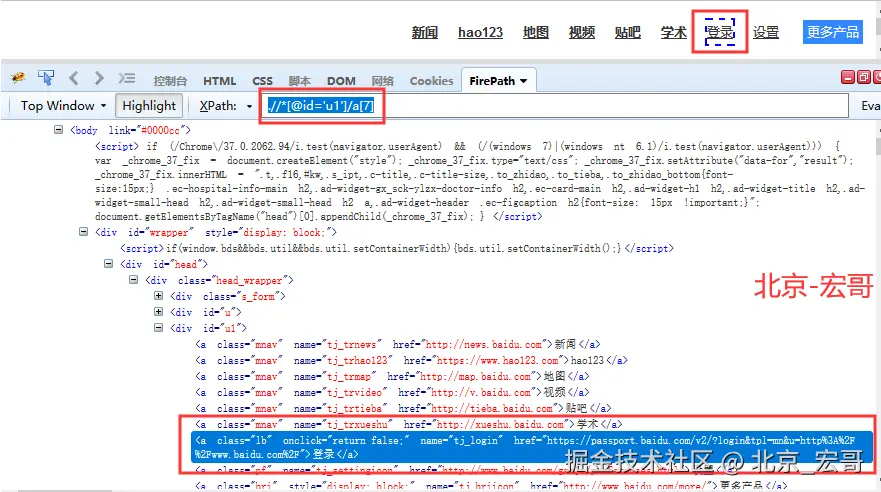
Task: Open the 视频 video link
Action: tap(582, 33)
